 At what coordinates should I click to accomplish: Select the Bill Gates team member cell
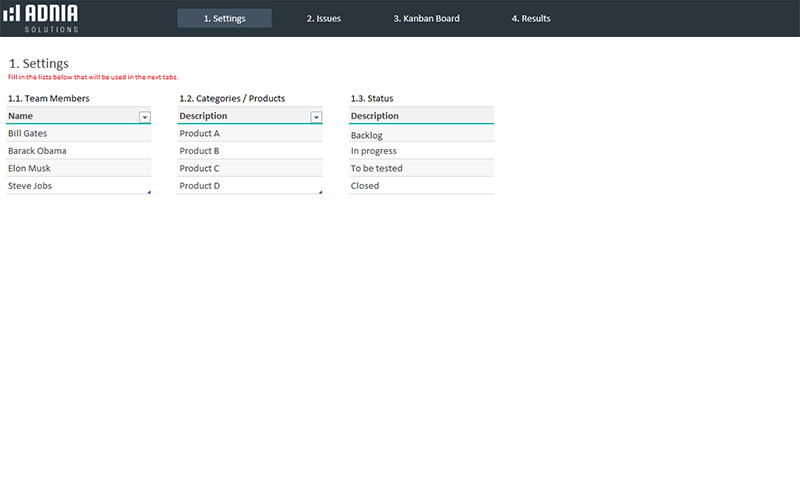point(78,133)
